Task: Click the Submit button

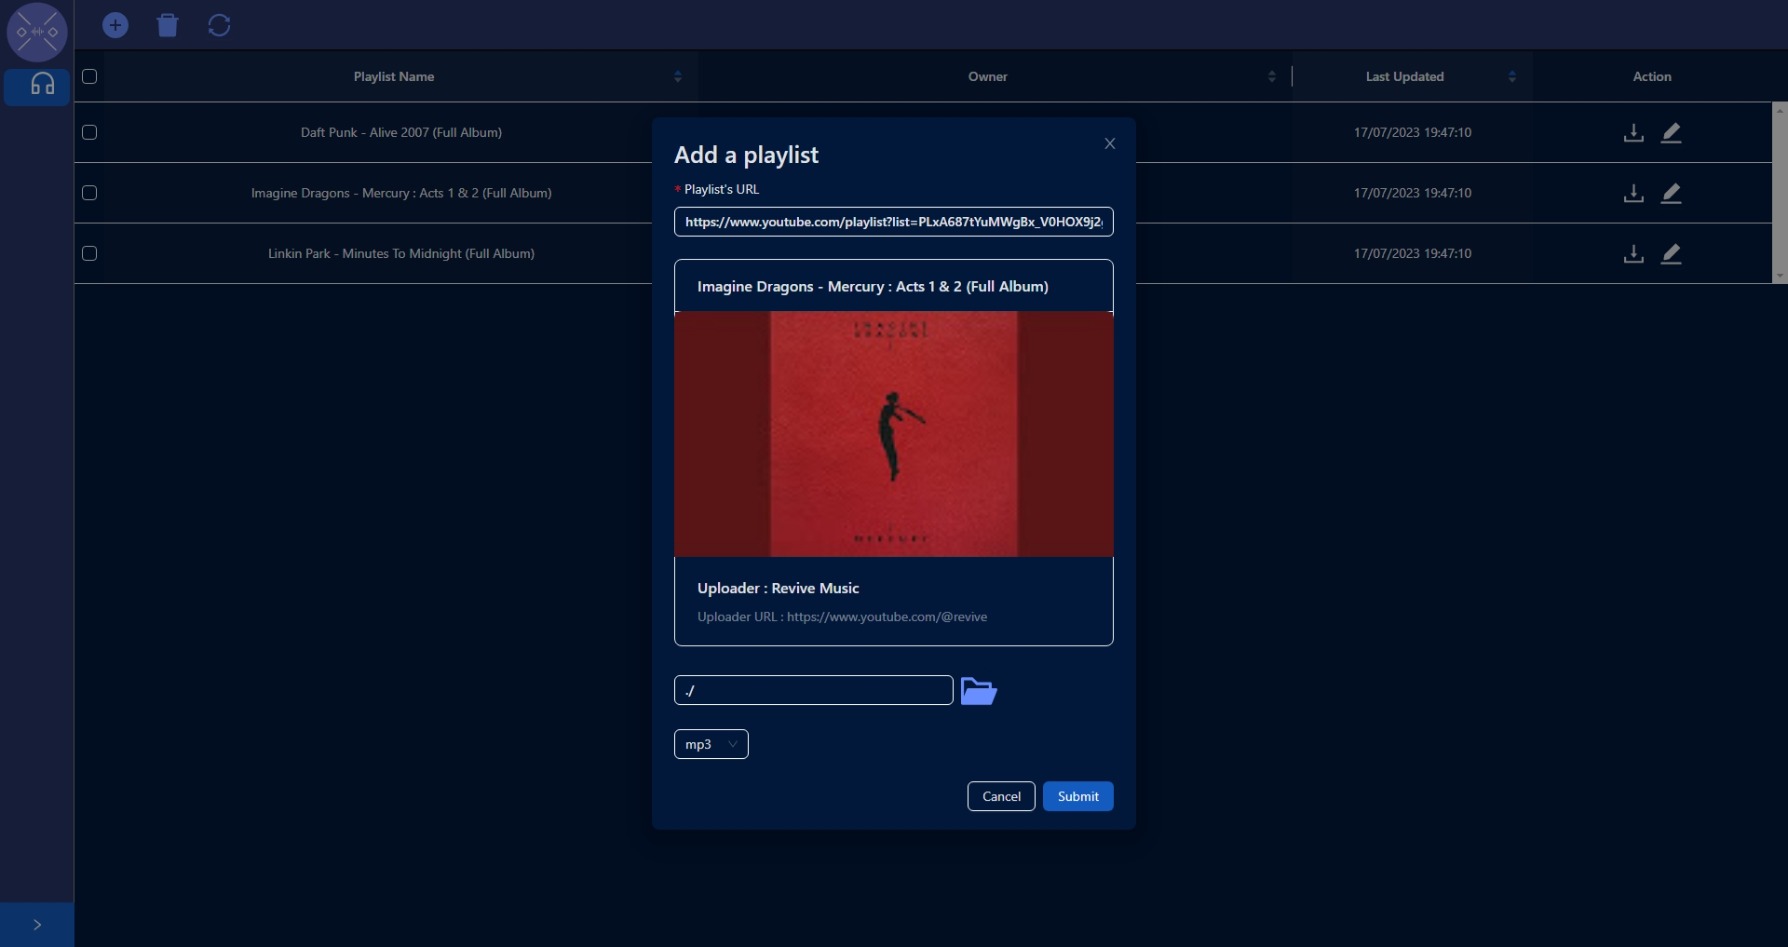Action: [x=1078, y=796]
